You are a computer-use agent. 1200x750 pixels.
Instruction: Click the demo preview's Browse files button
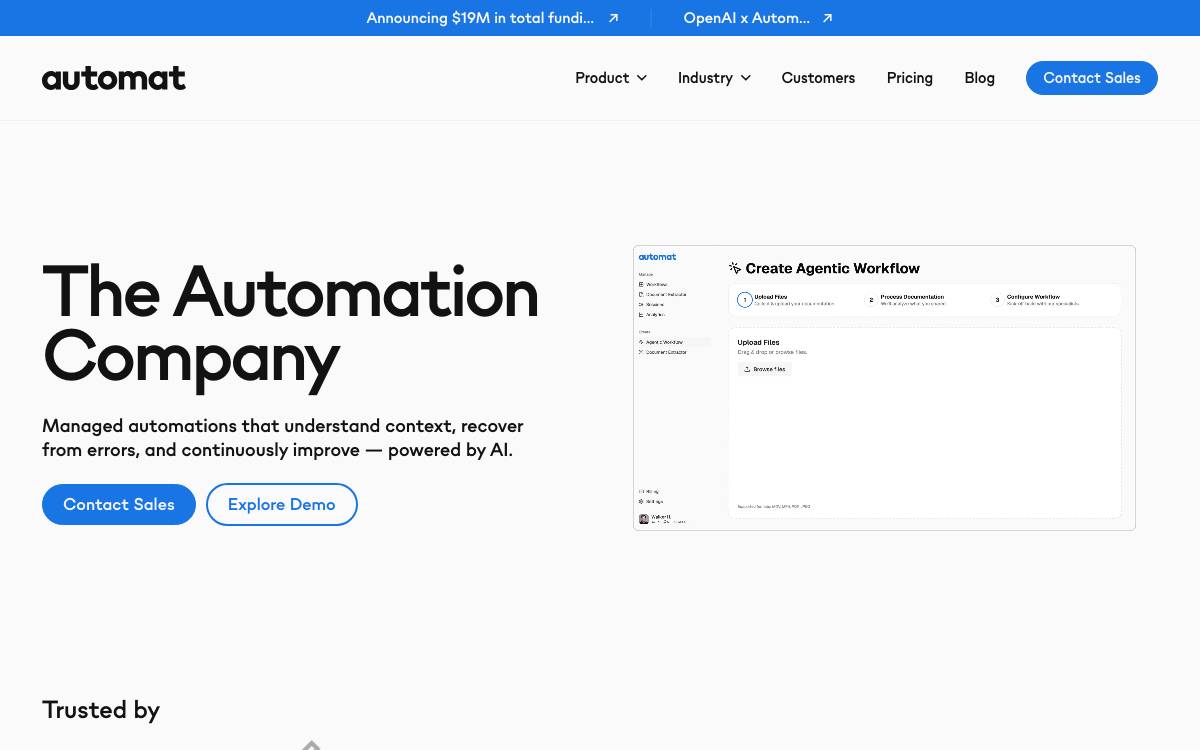coord(765,369)
